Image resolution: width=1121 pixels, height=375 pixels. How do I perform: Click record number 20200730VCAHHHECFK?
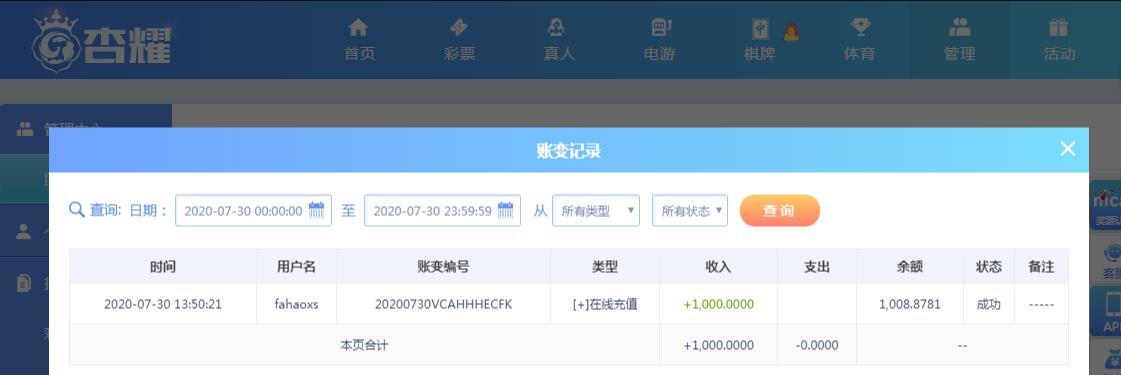click(x=443, y=304)
